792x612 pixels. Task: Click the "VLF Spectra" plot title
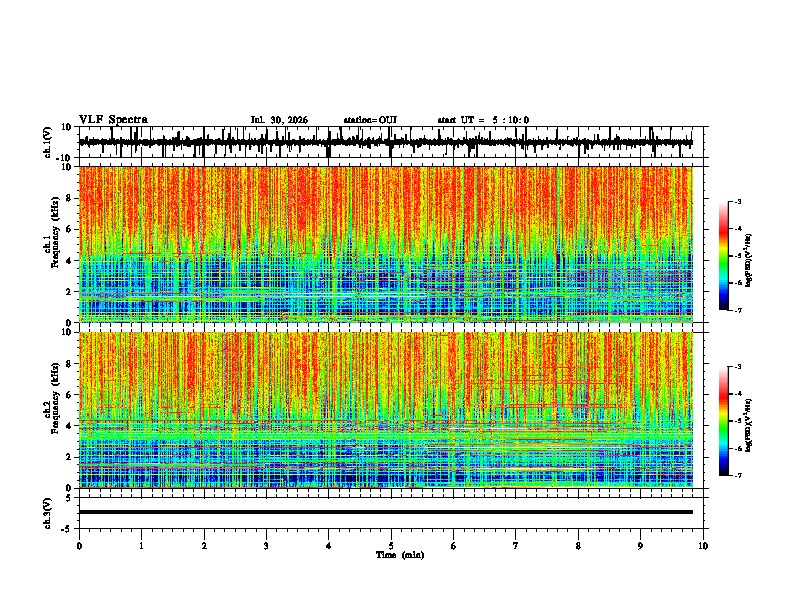[113, 120]
